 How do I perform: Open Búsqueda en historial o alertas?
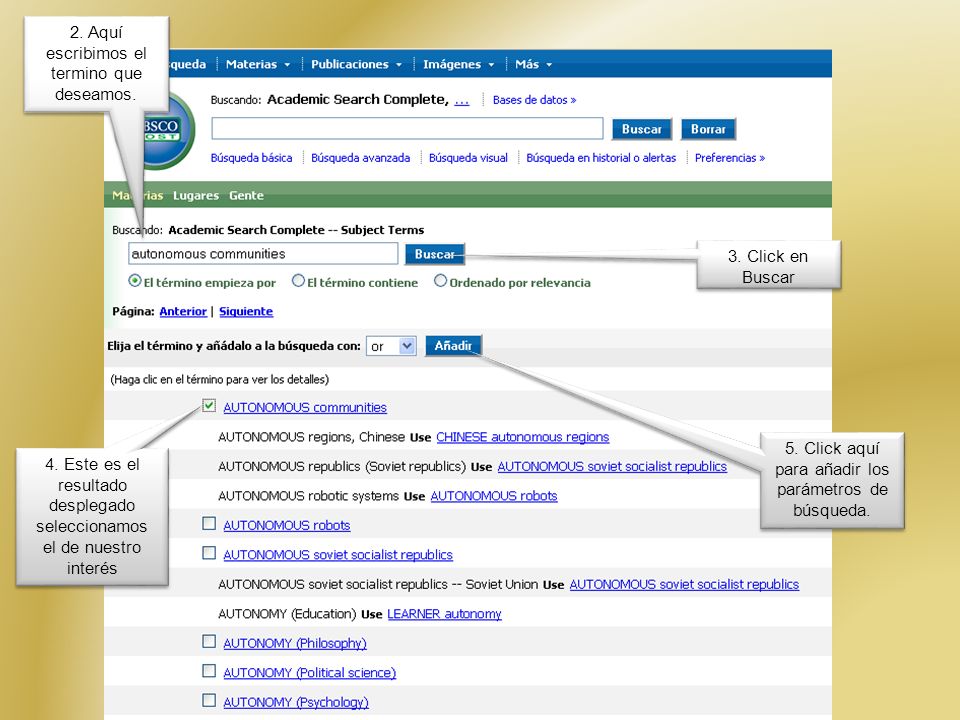[x=601, y=158]
